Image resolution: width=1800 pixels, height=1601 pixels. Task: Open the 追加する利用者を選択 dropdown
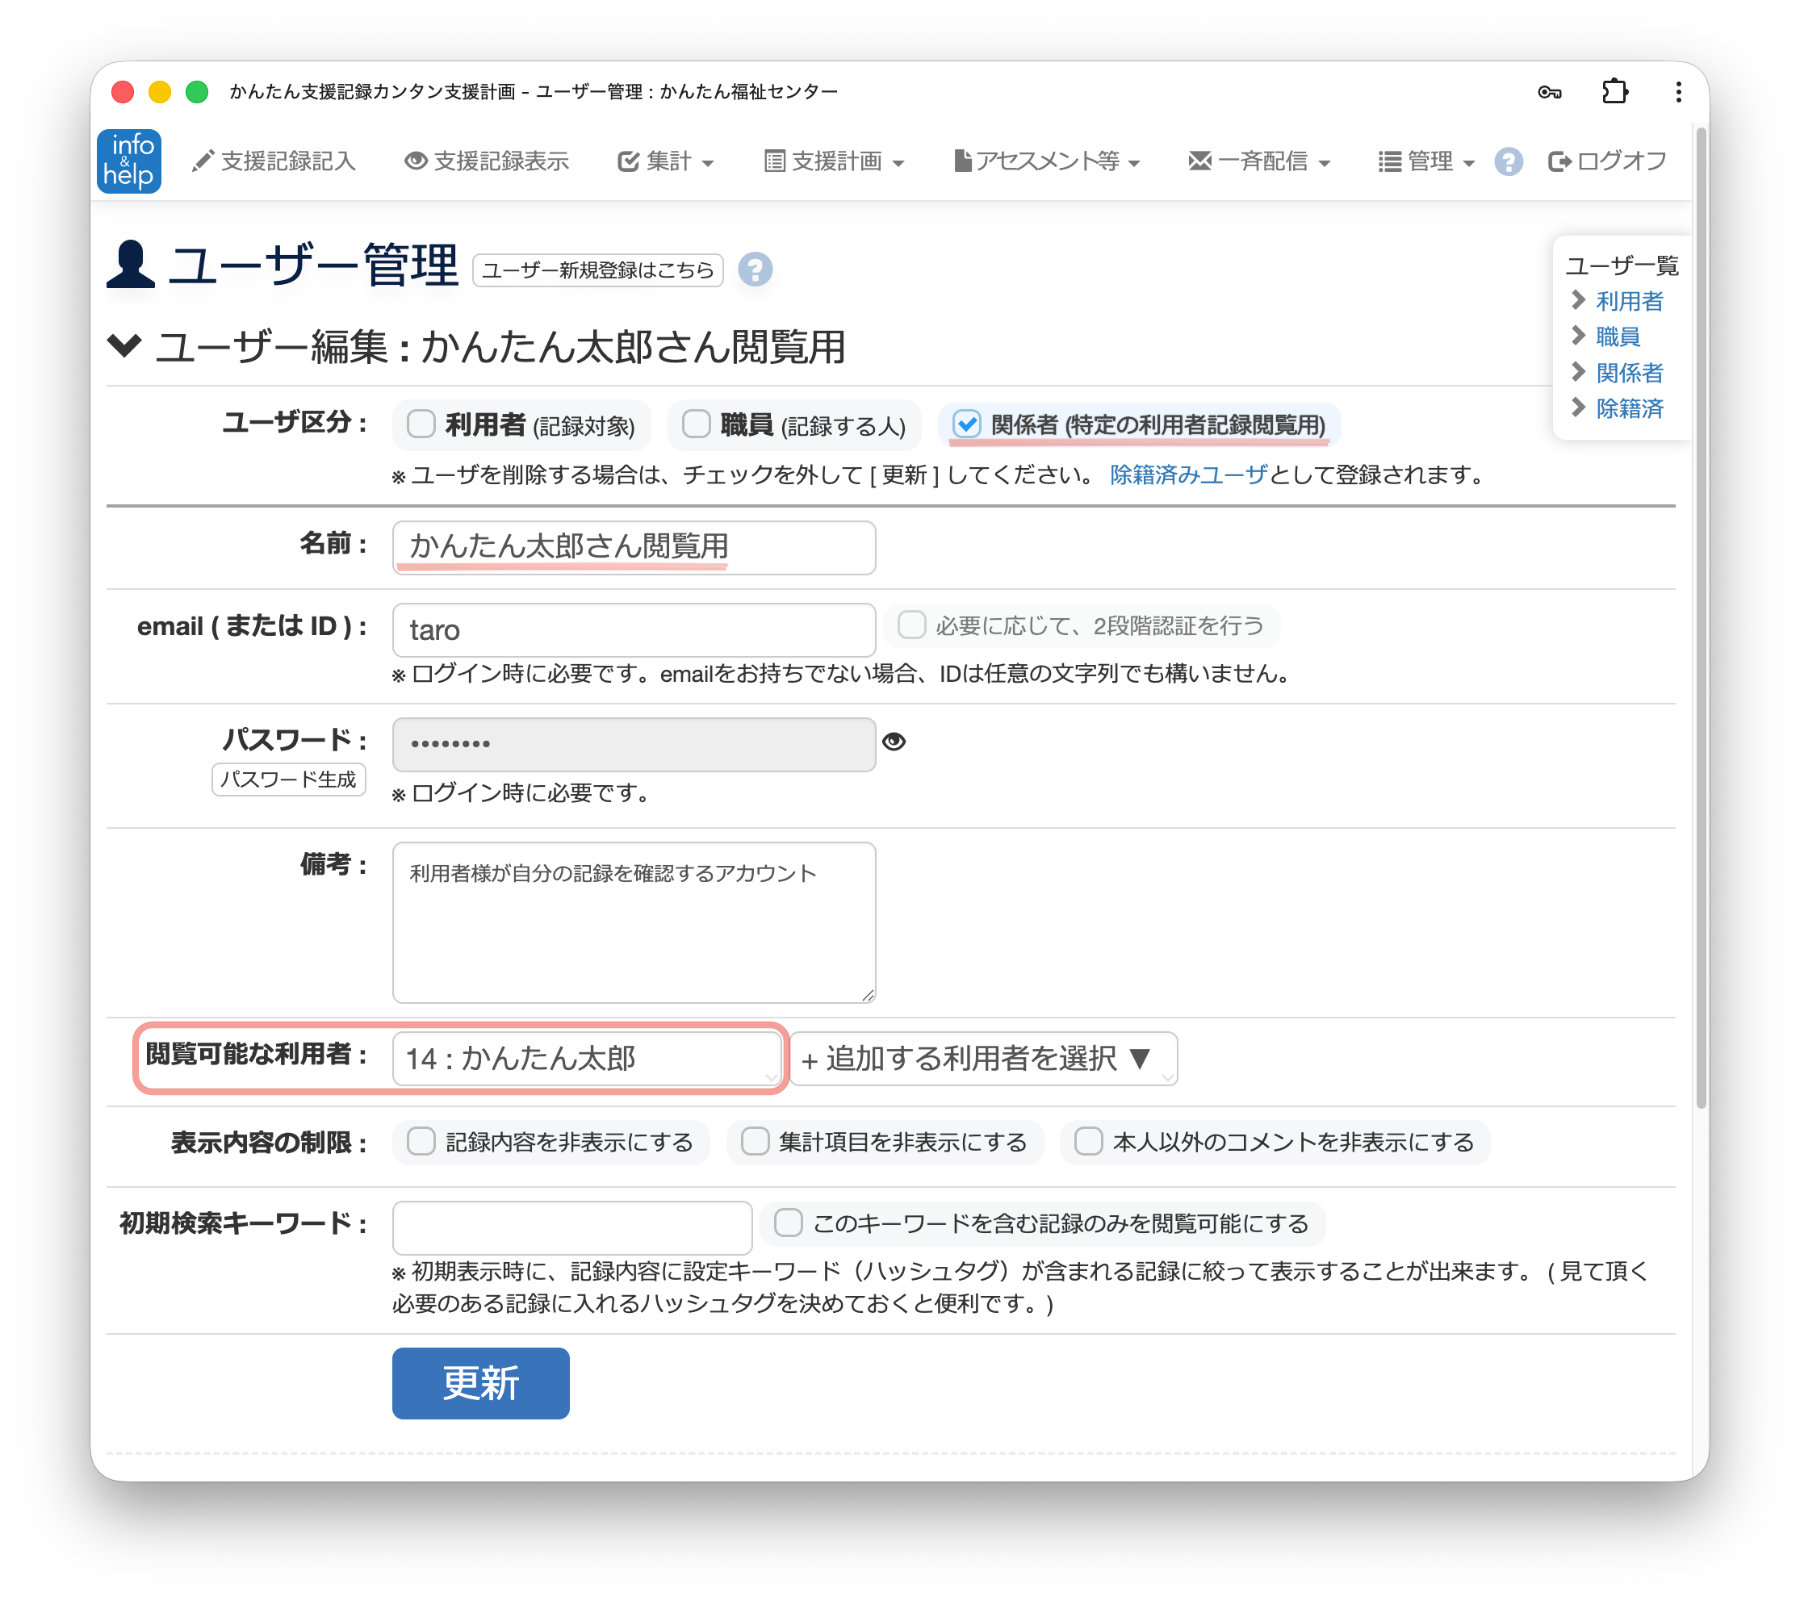(984, 1059)
